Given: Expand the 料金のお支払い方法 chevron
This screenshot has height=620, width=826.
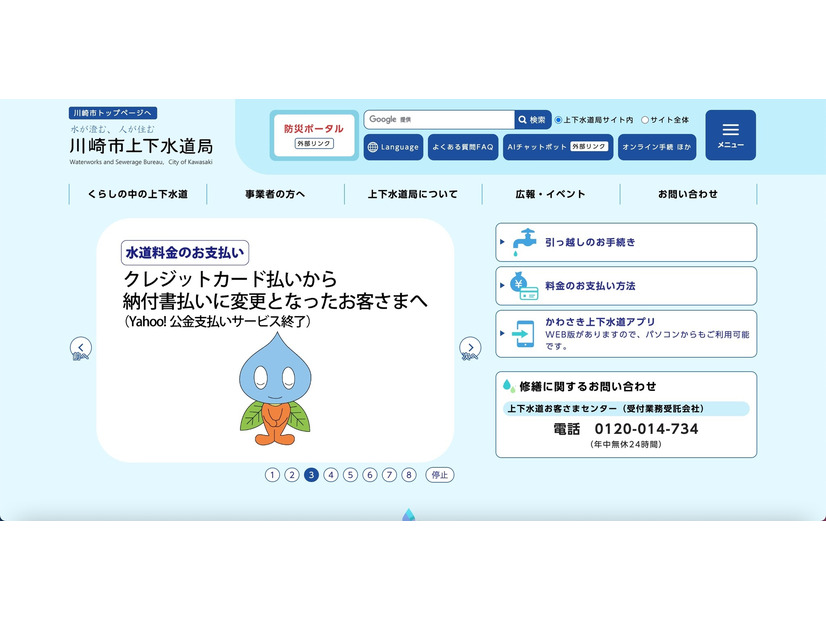Looking at the screenshot, I should coord(501,286).
